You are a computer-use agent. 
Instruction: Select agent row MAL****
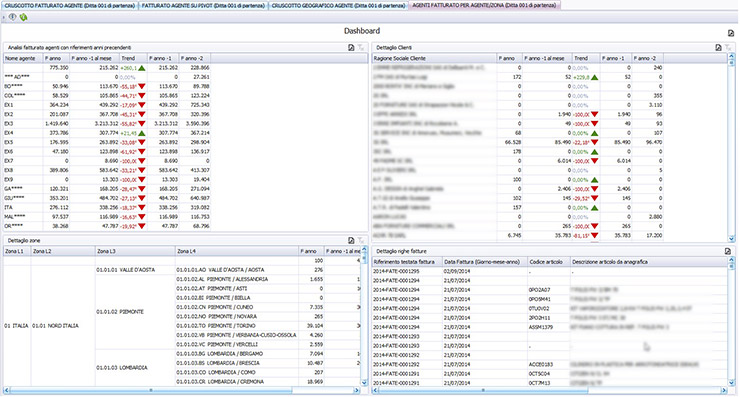pyautogui.click(x=107, y=217)
